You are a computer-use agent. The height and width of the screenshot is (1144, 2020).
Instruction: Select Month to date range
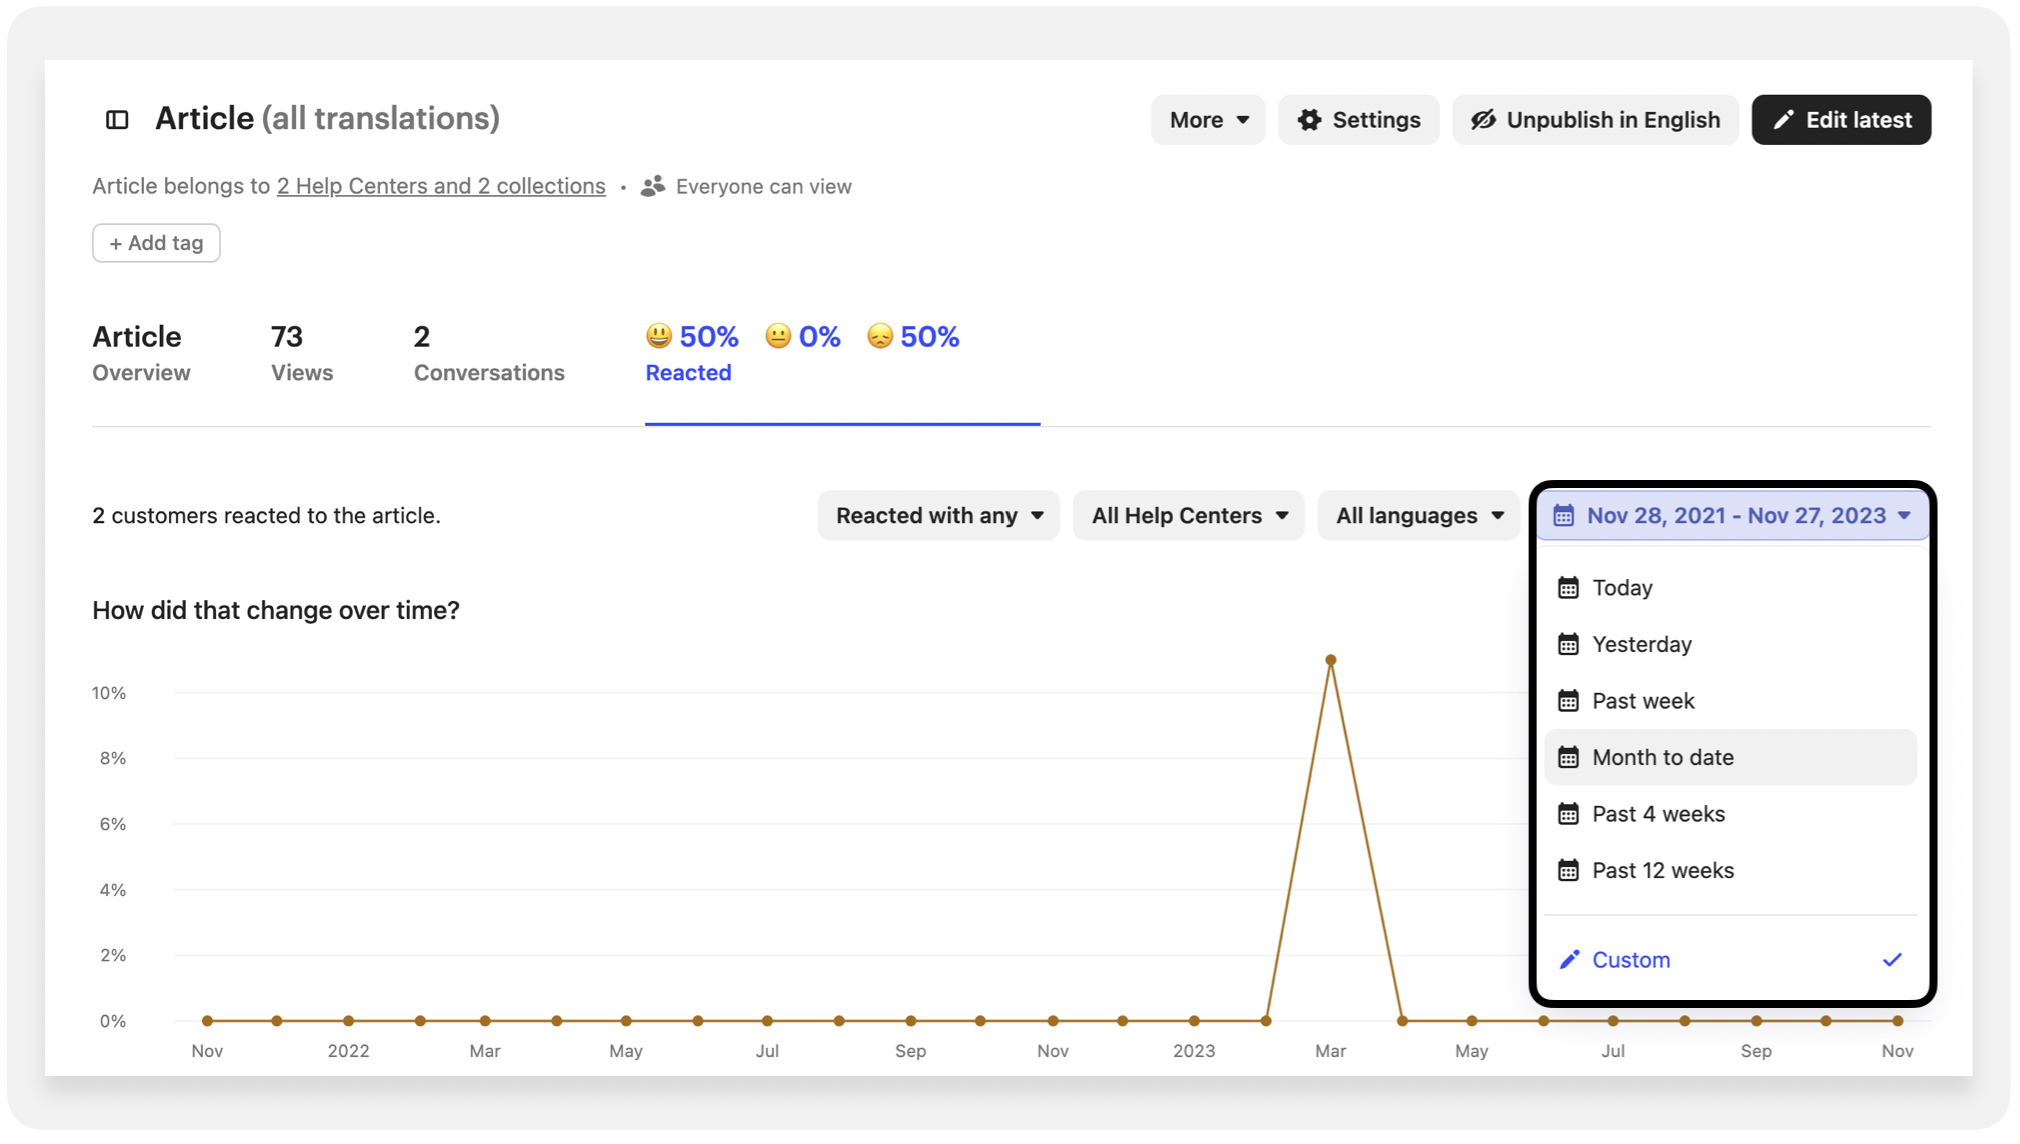(1731, 758)
